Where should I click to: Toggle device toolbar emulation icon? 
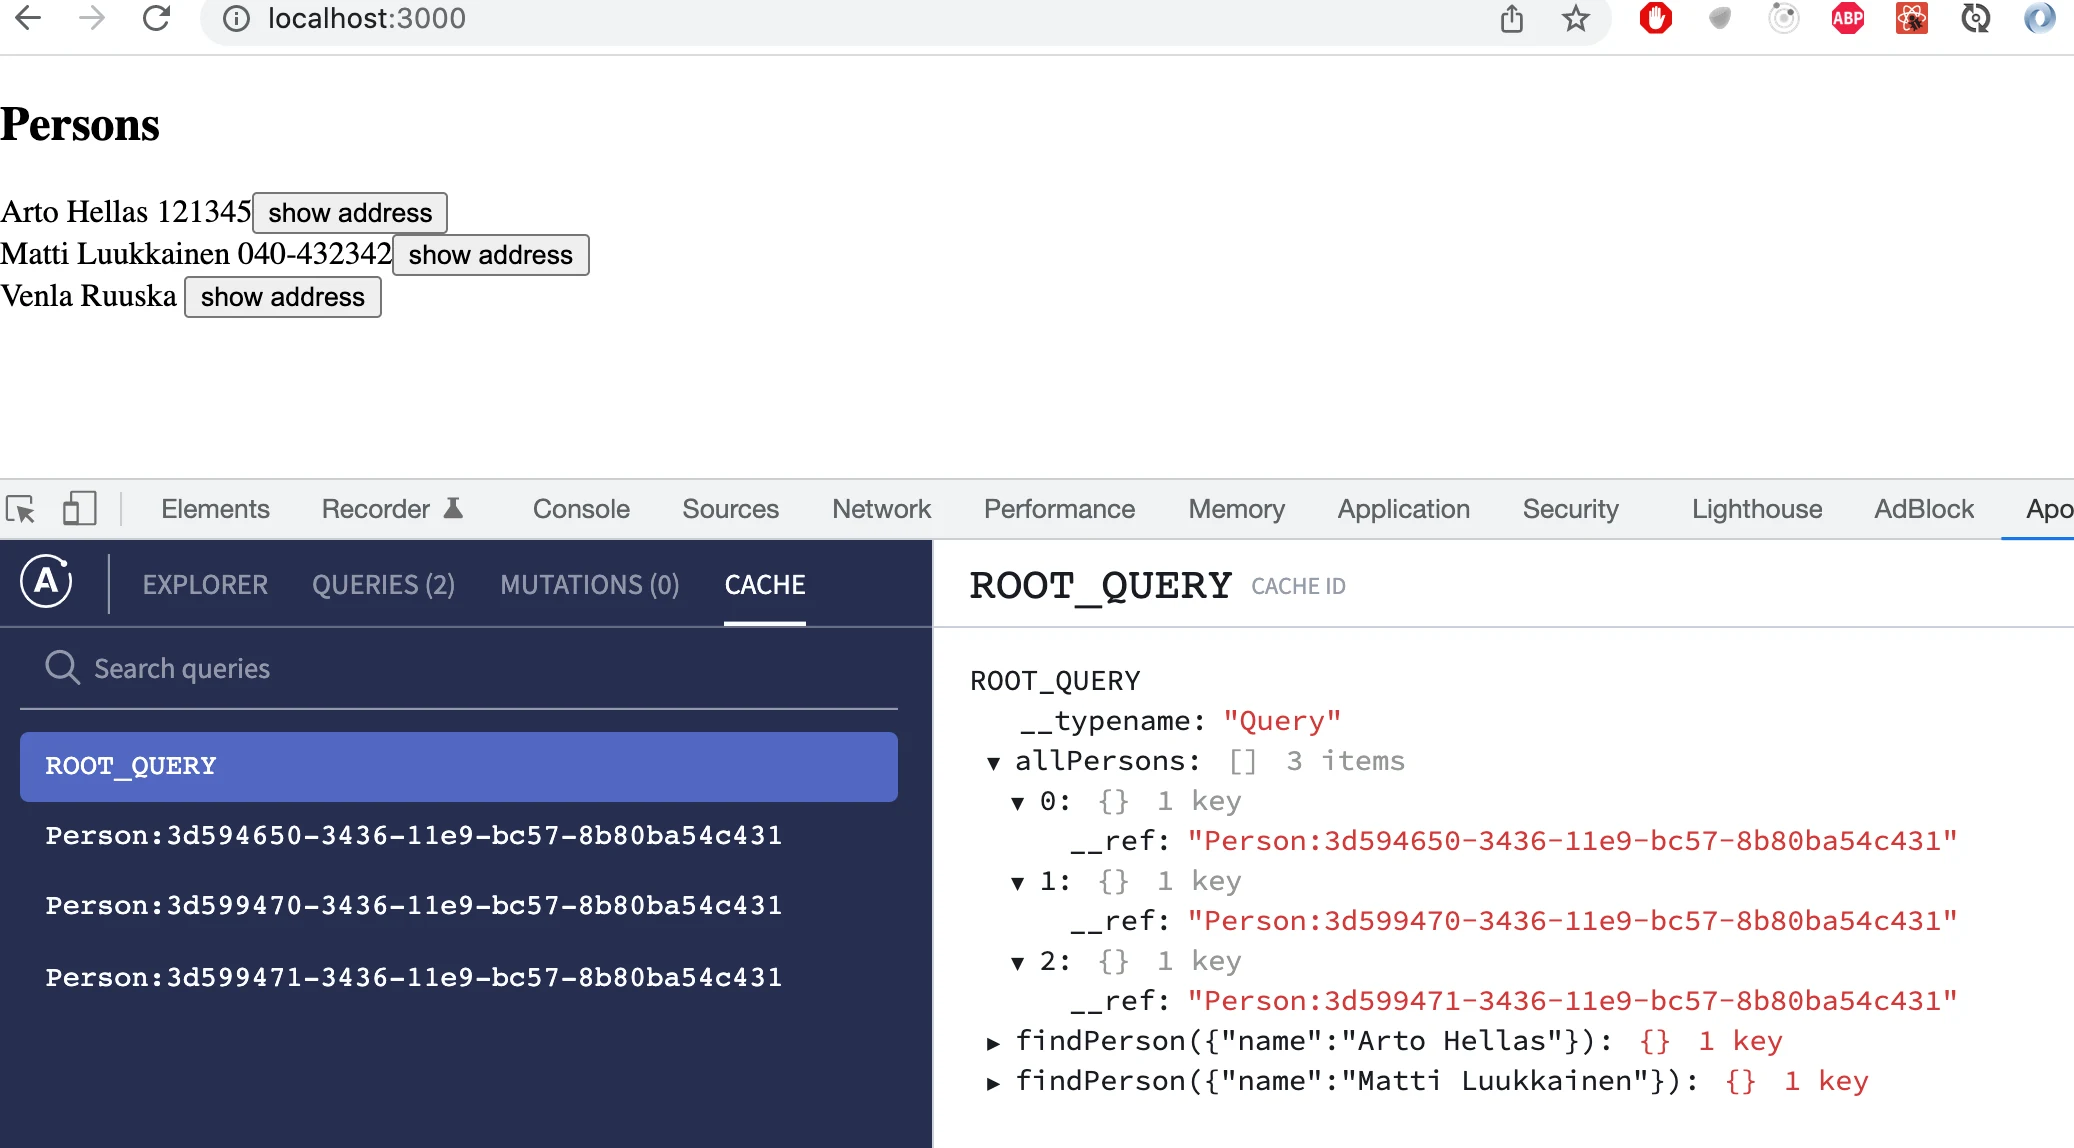point(79,509)
